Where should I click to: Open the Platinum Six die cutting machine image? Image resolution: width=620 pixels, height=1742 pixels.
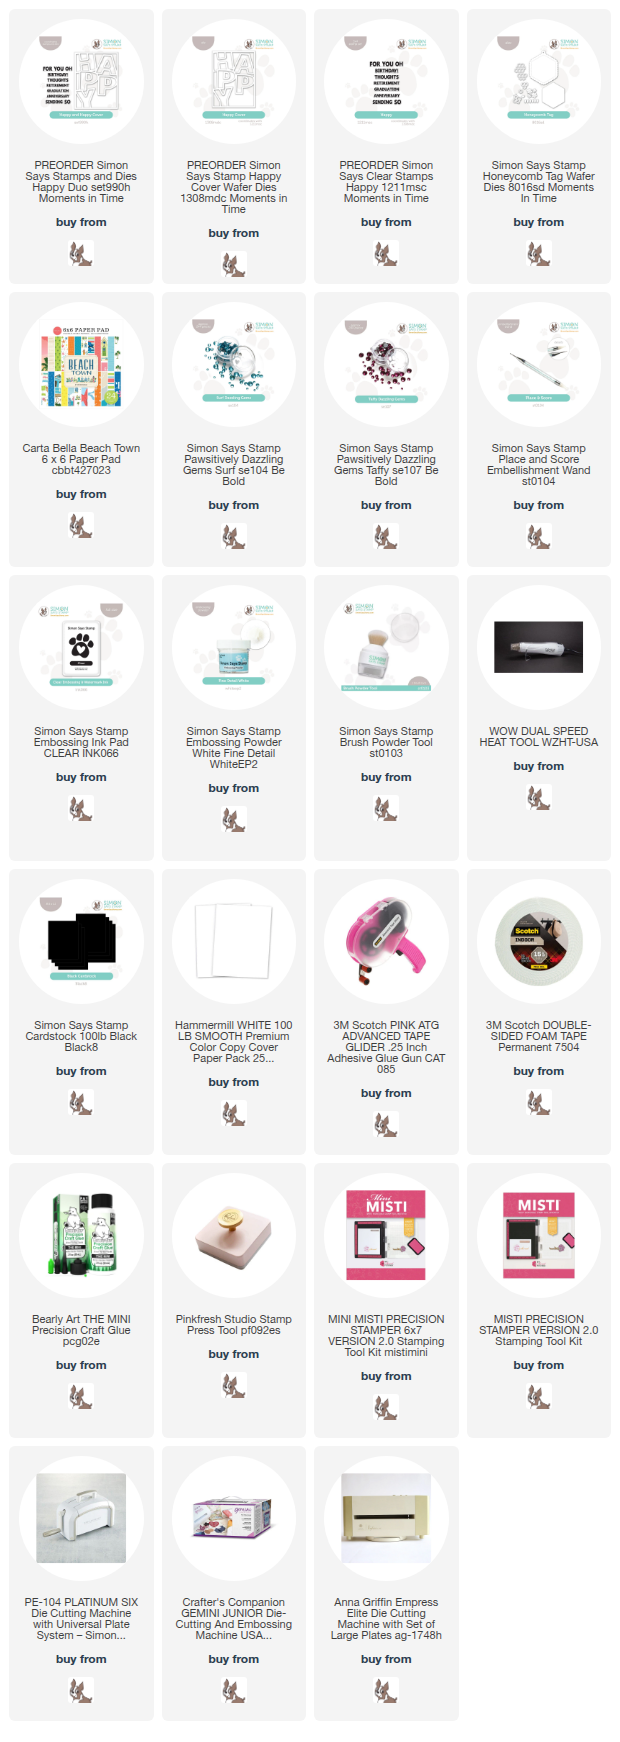[81, 1518]
